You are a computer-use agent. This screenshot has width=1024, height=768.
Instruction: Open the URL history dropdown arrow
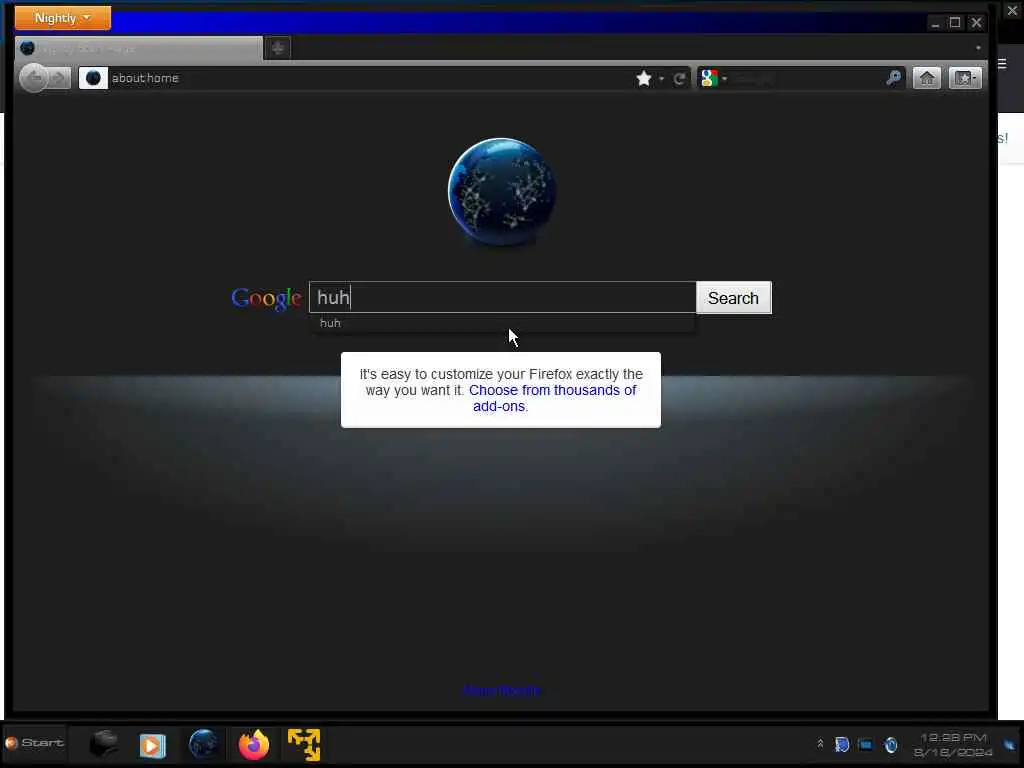662,79
